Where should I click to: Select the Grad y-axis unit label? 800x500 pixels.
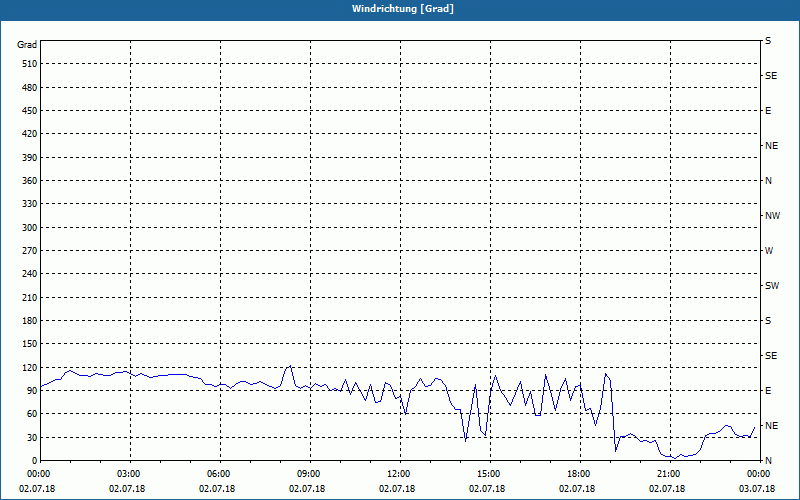pyautogui.click(x=27, y=45)
